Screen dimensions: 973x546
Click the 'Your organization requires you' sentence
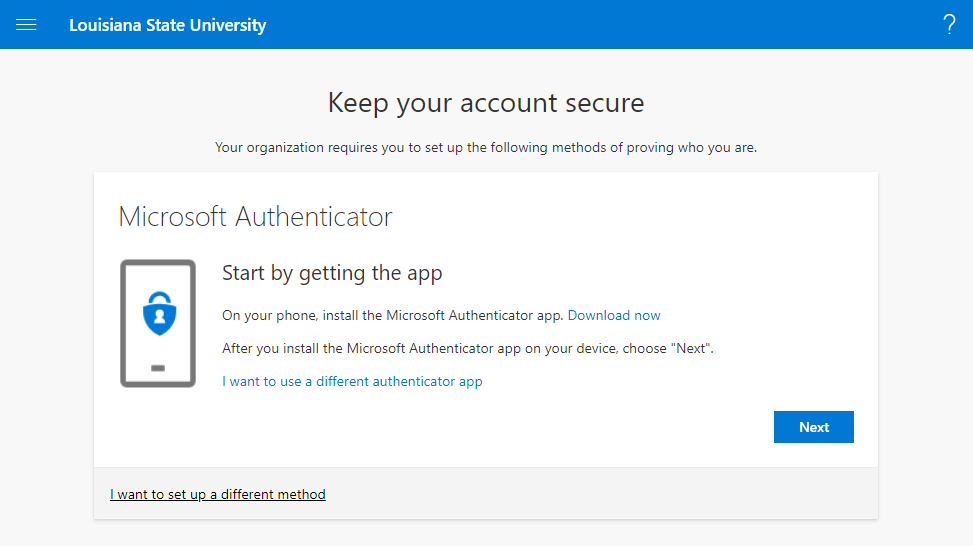486,148
